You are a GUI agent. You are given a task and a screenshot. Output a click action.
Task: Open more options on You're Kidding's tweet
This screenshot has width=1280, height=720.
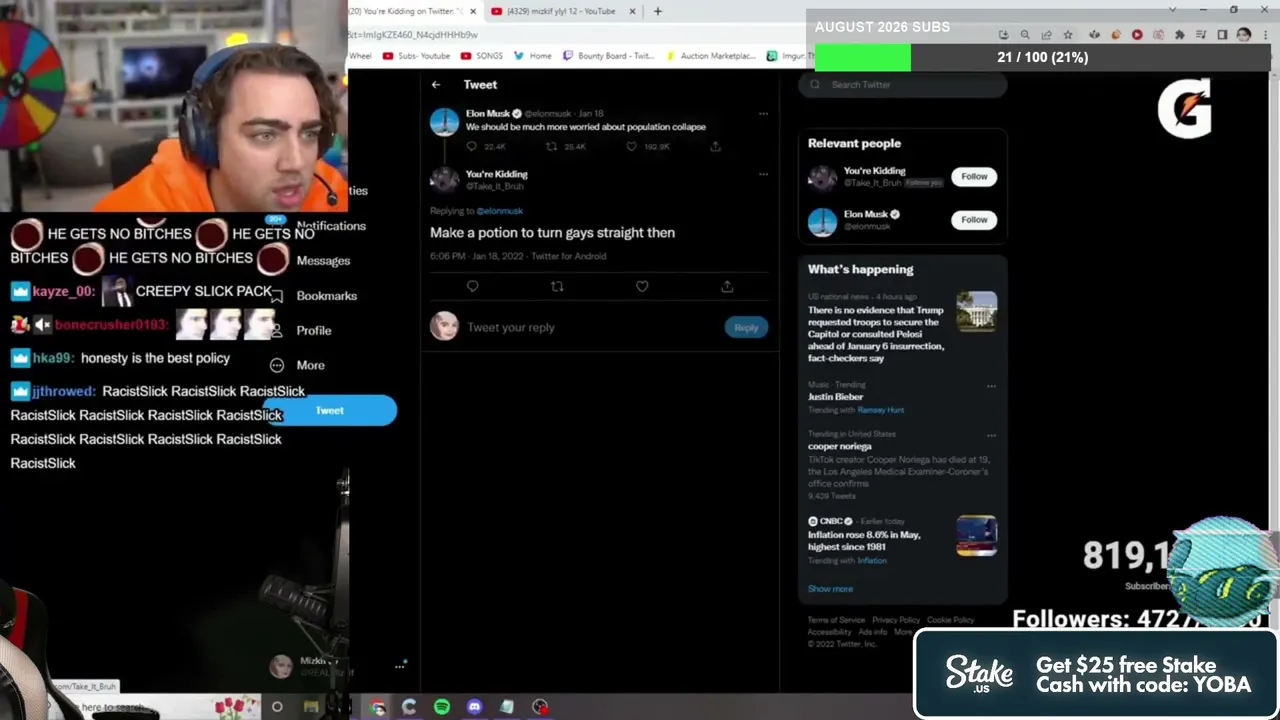tap(763, 174)
